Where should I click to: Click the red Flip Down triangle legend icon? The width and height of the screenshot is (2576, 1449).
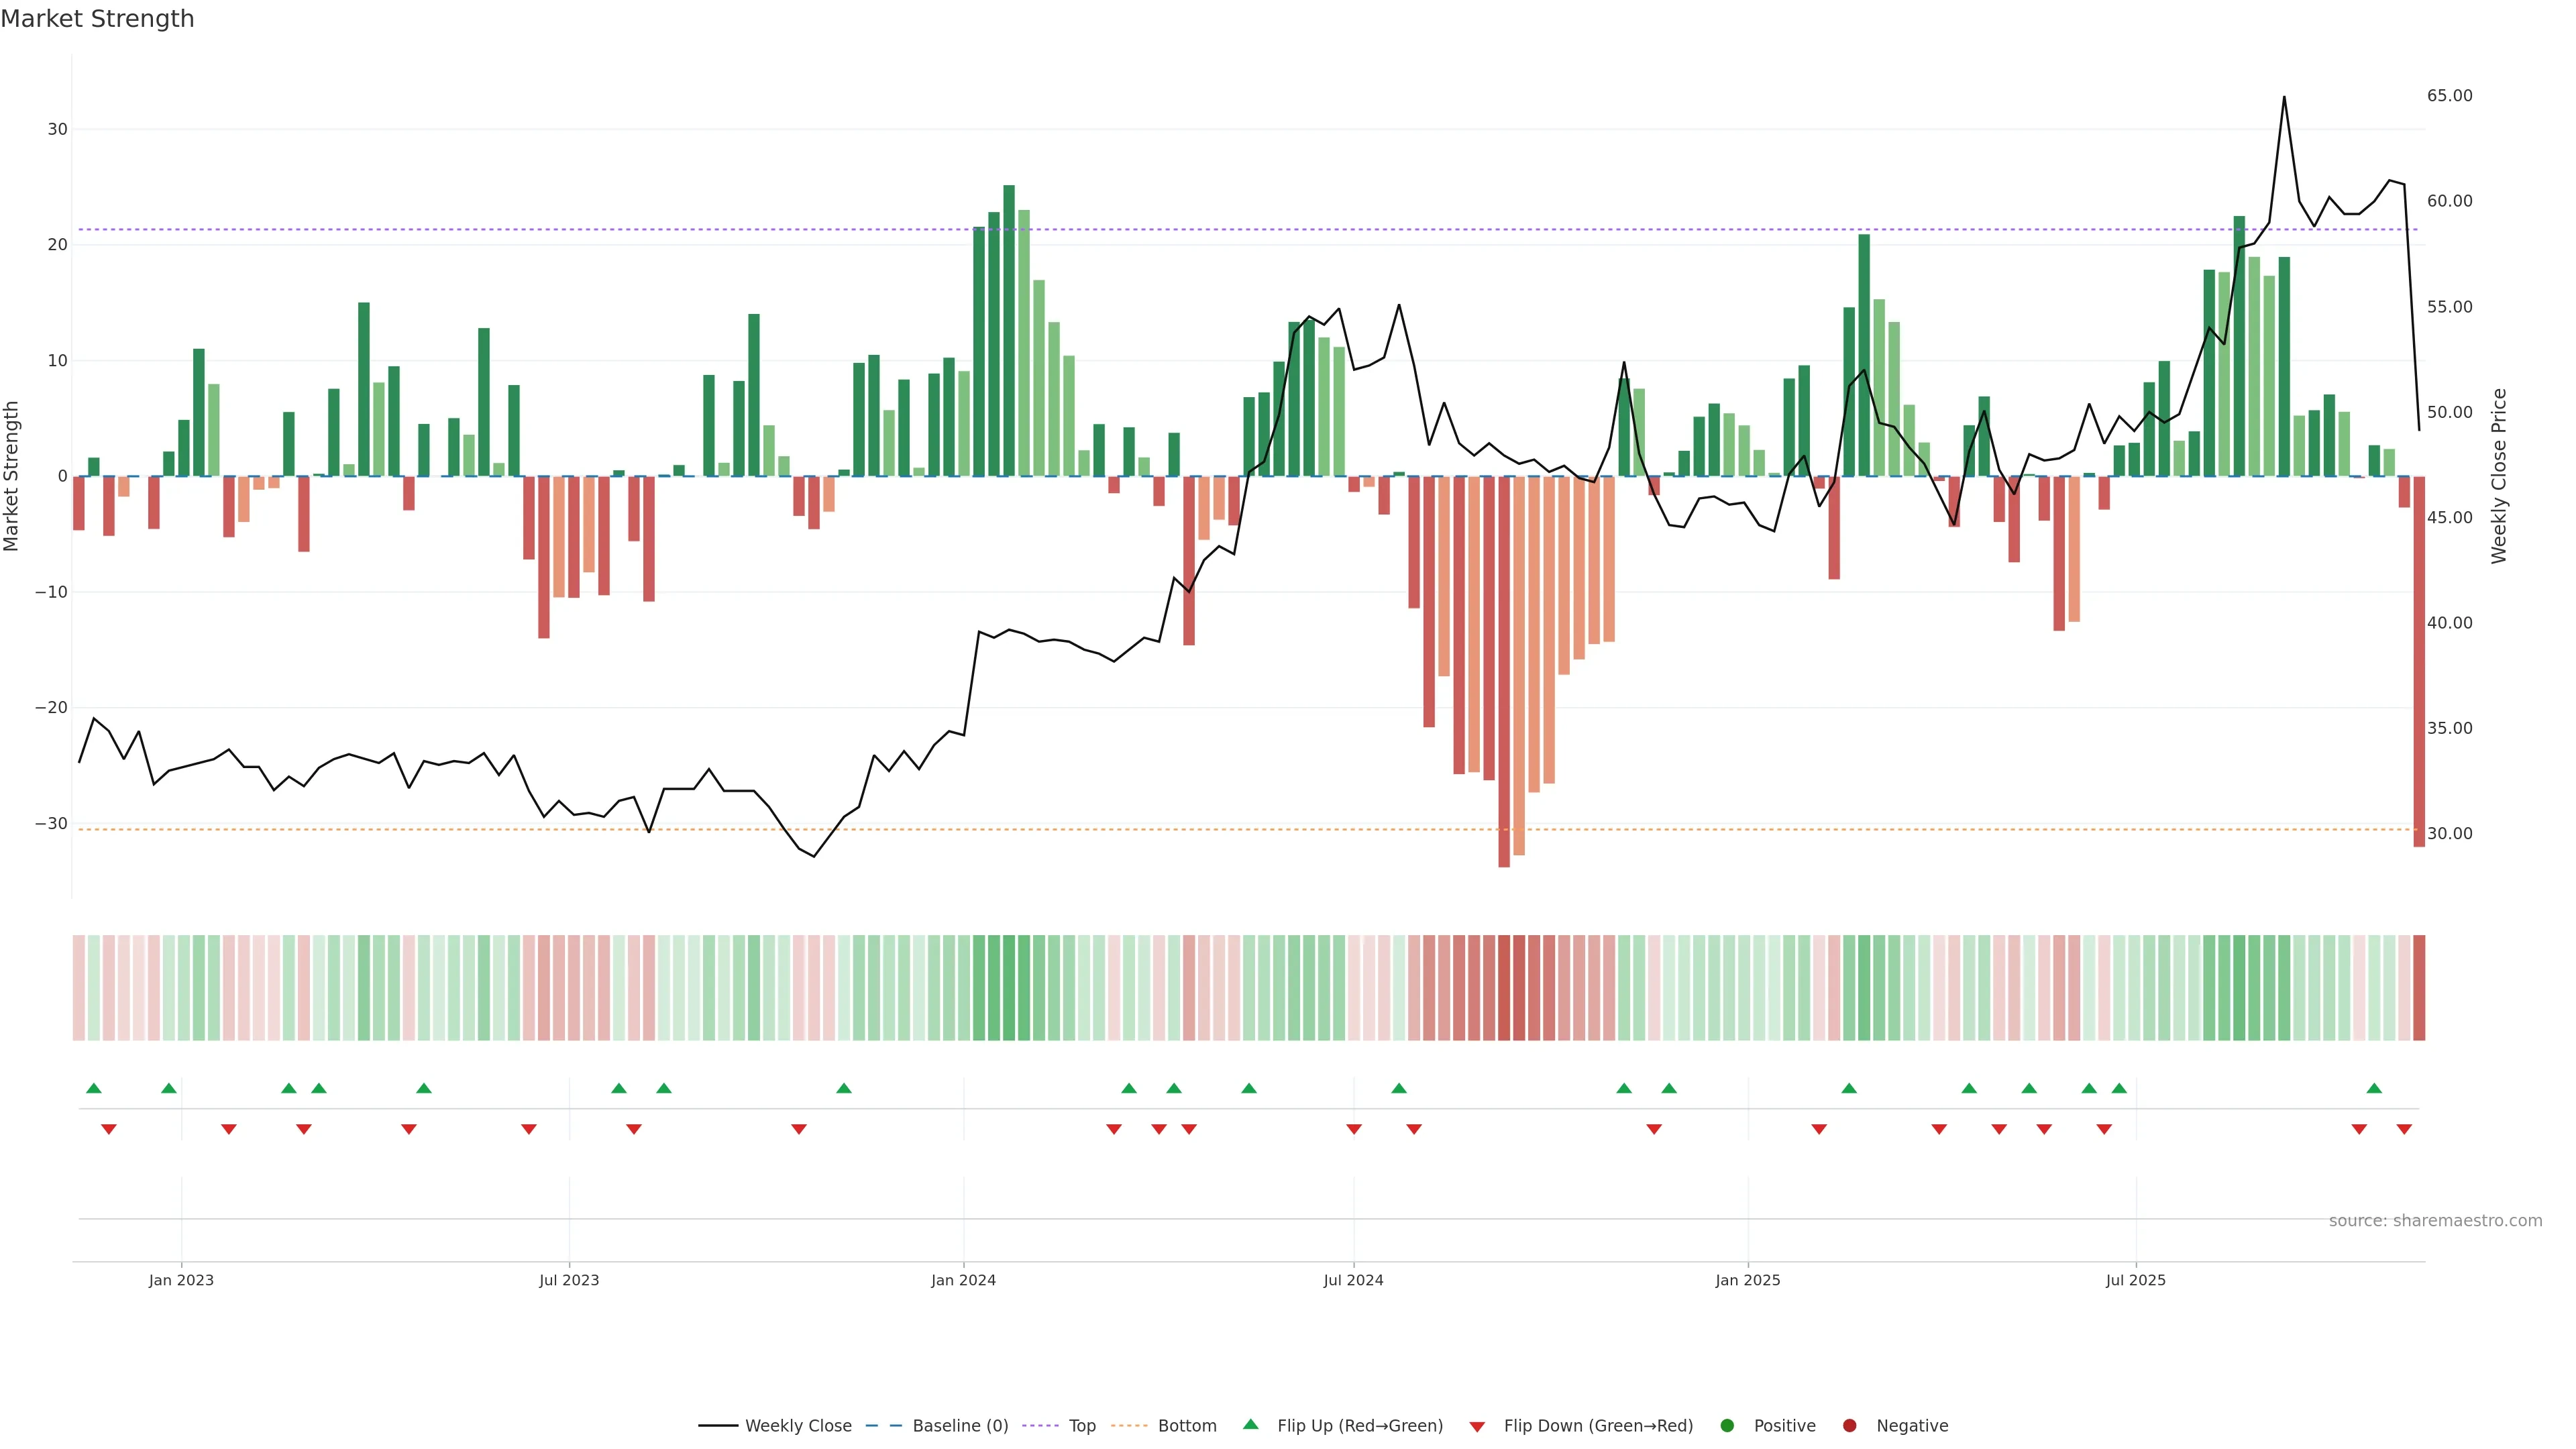point(1477,1427)
